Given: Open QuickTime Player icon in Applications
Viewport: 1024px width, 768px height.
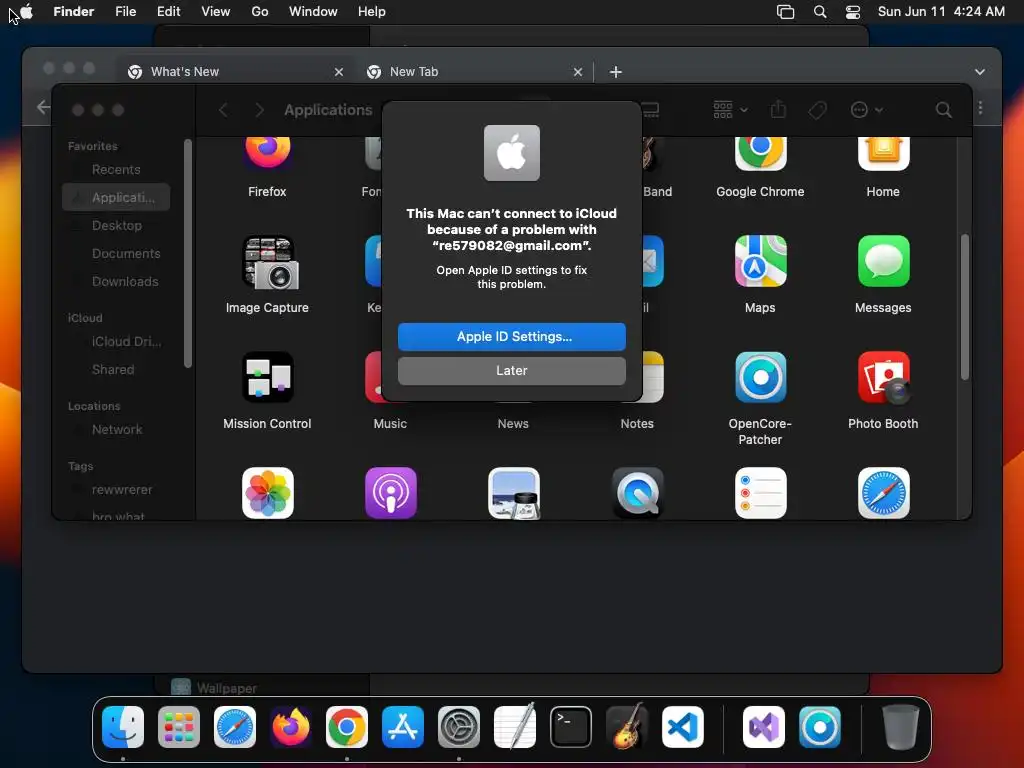Looking at the screenshot, I should [637, 493].
